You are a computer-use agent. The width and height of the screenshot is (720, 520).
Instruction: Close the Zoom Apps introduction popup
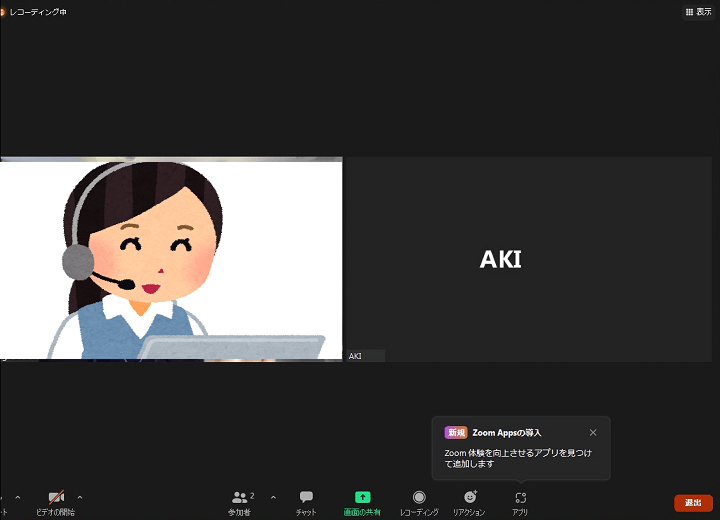click(593, 432)
